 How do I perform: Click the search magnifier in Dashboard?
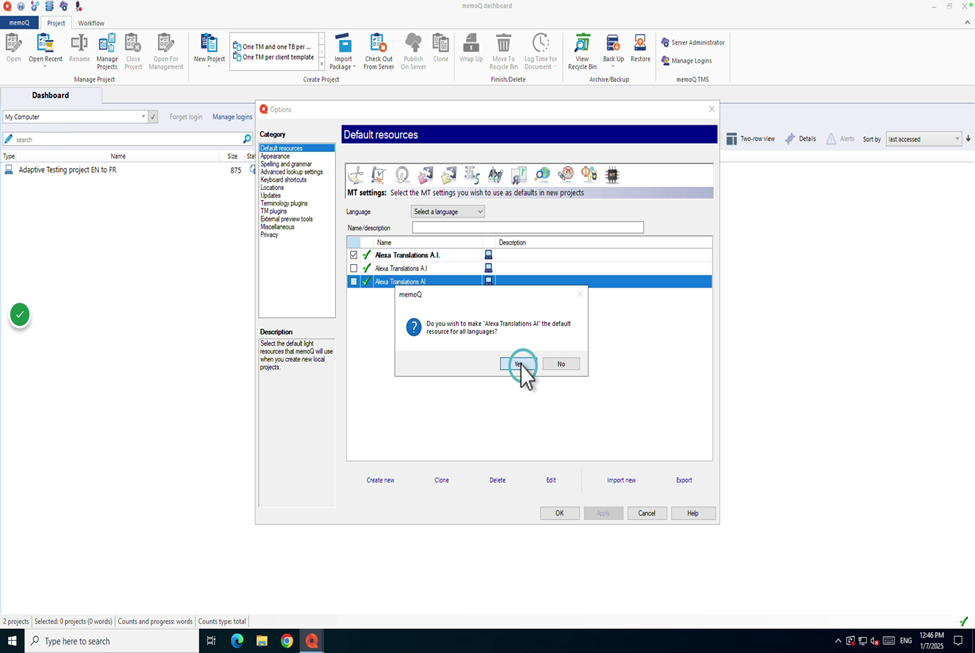pyautogui.click(x=247, y=139)
